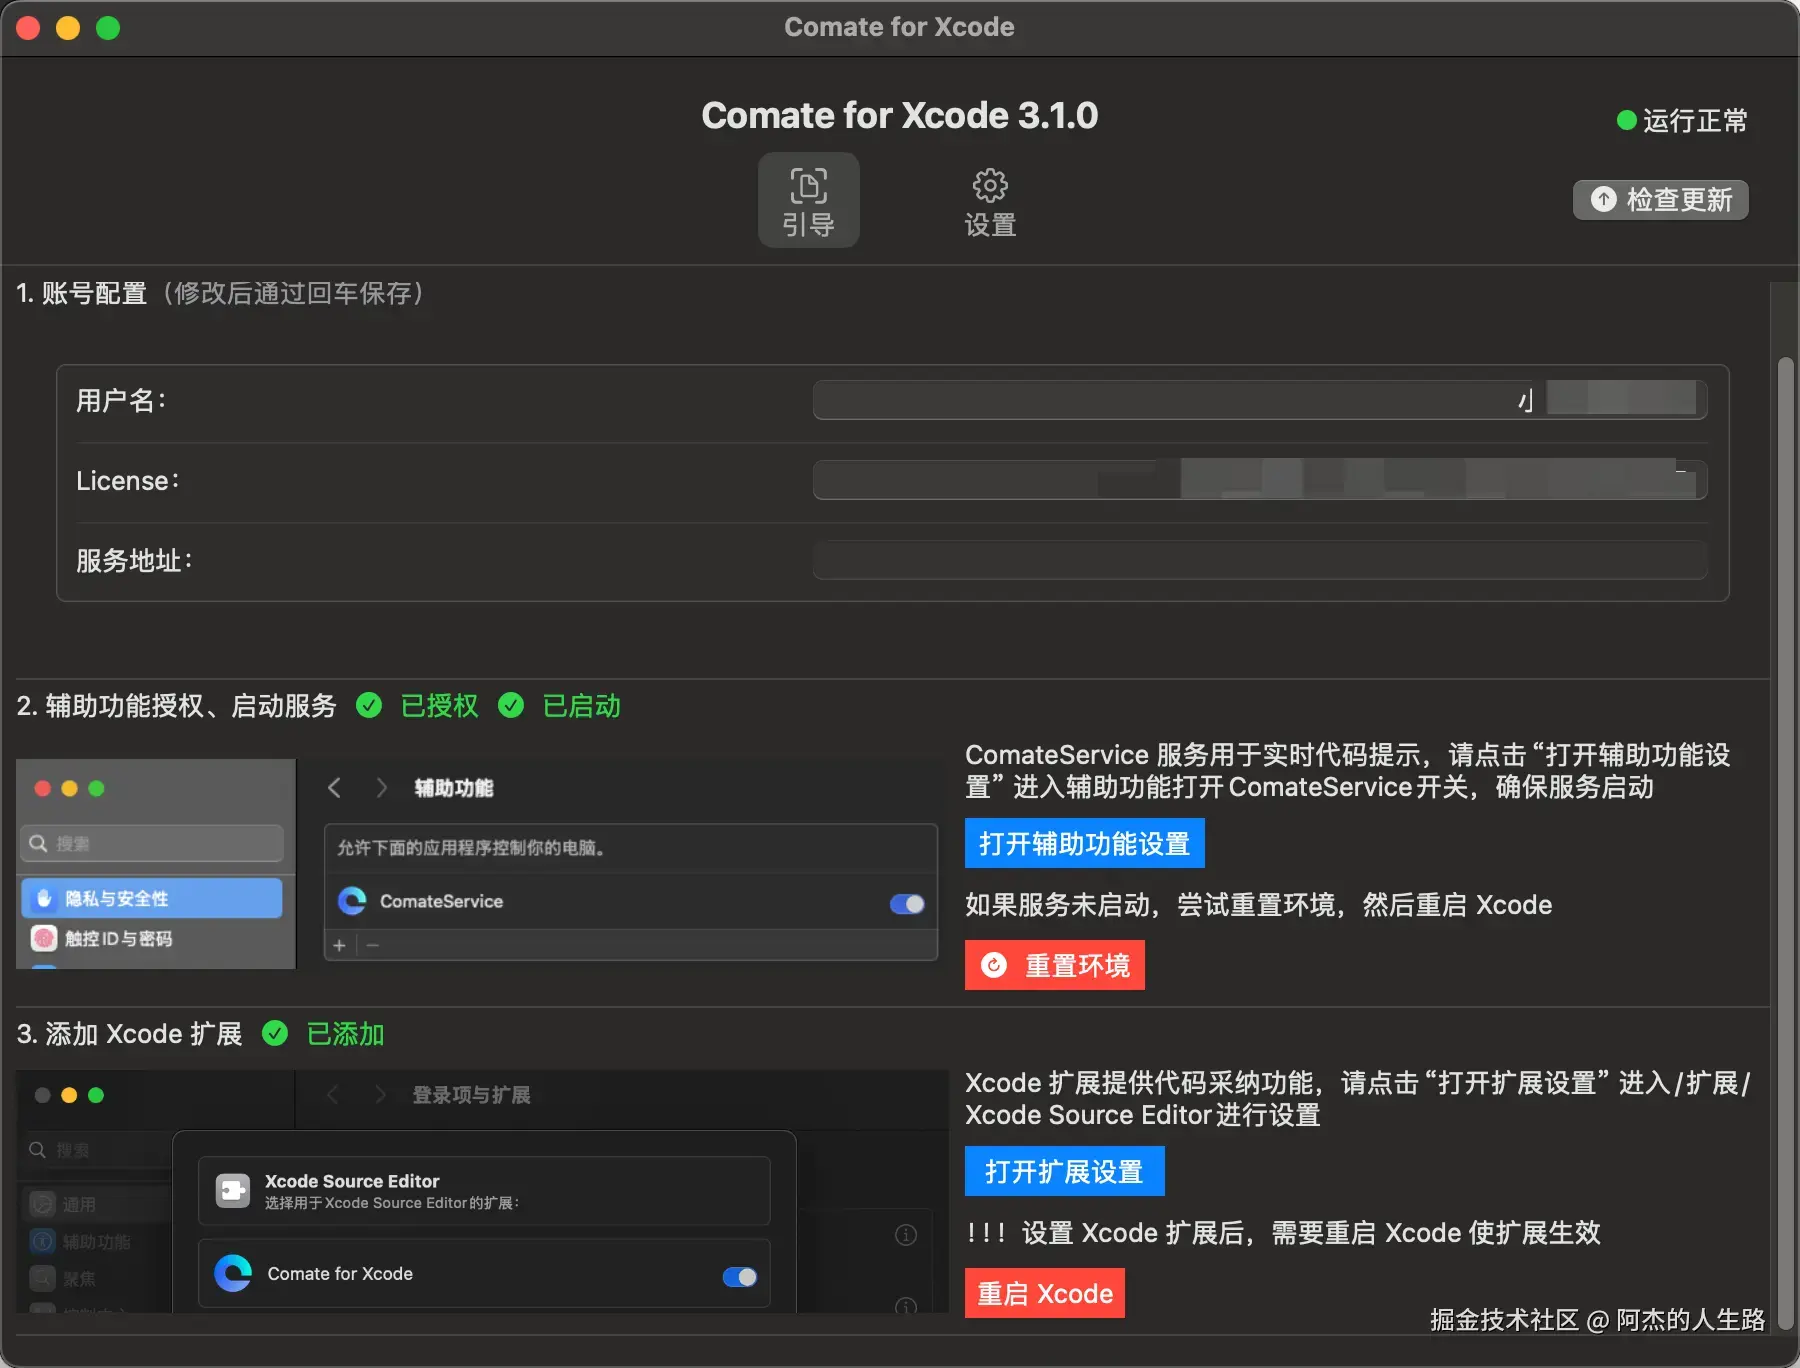Toggle the ComateService switch in the preview

(907, 904)
